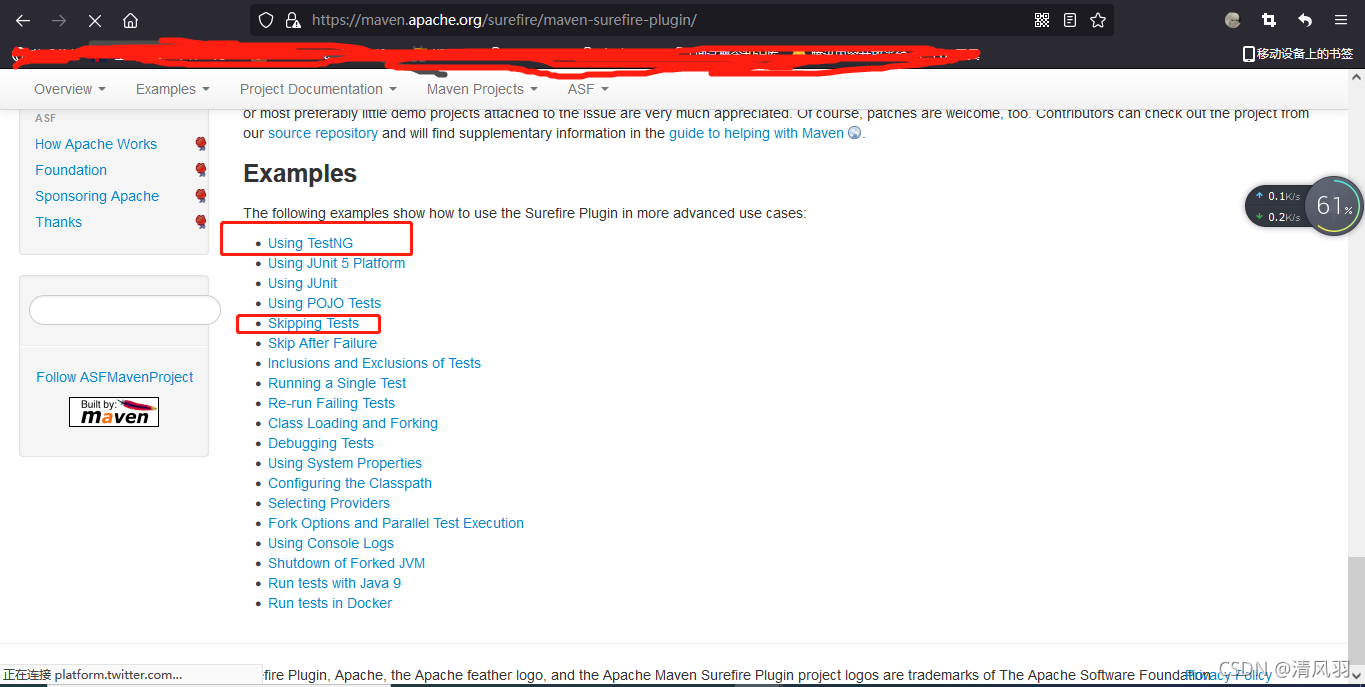Open the mobile bookmarks folder 移动设备上的书签

(x=1298, y=54)
